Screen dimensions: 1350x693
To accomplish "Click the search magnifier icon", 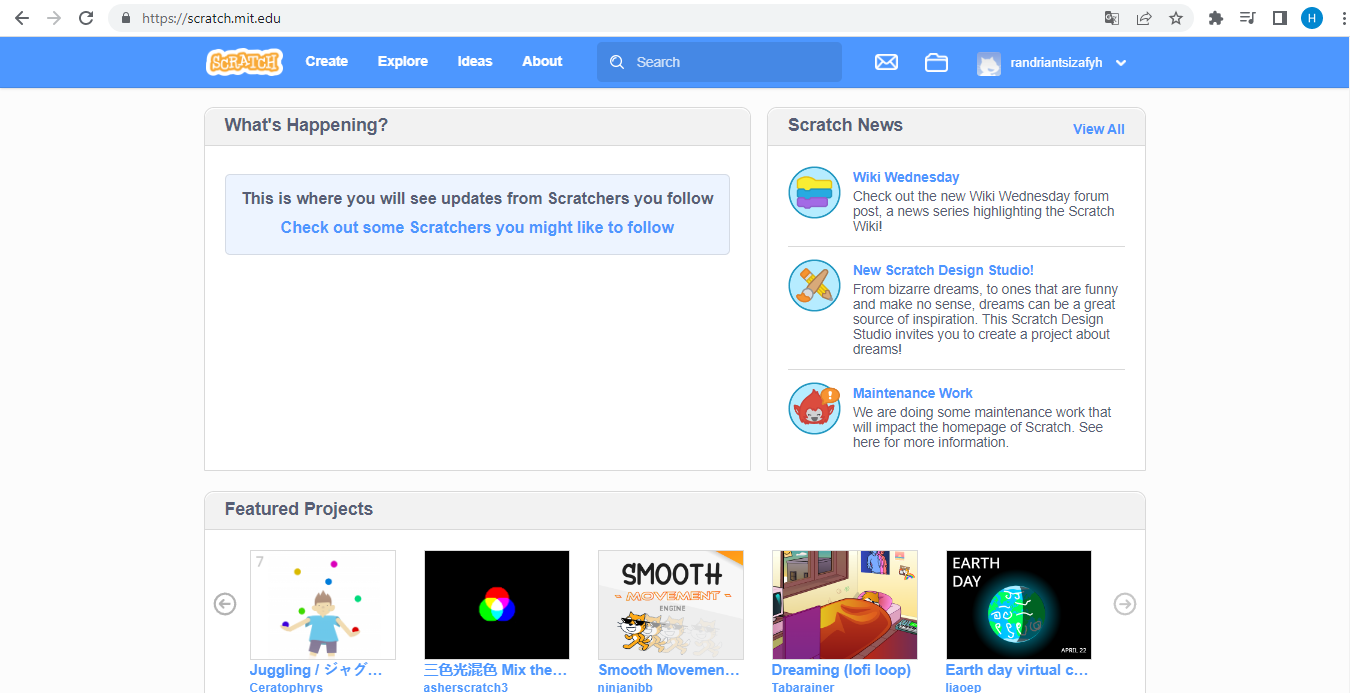I will point(617,62).
